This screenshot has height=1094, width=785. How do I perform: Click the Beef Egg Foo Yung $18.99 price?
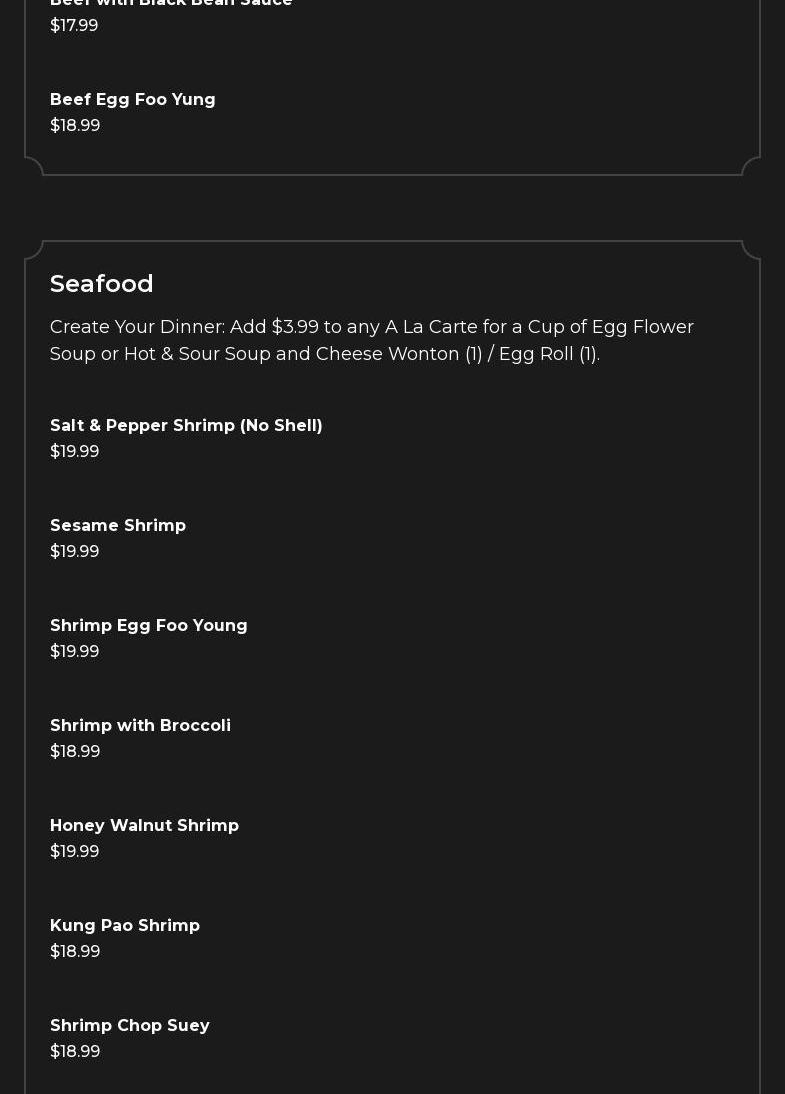pyautogui.click(x=75, y=125)
